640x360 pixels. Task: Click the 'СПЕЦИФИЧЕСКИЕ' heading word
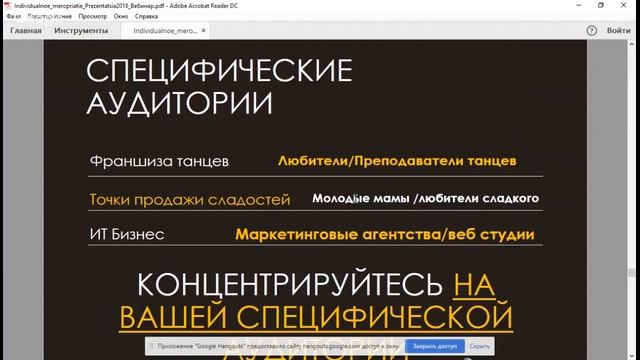tap(219, 71)
